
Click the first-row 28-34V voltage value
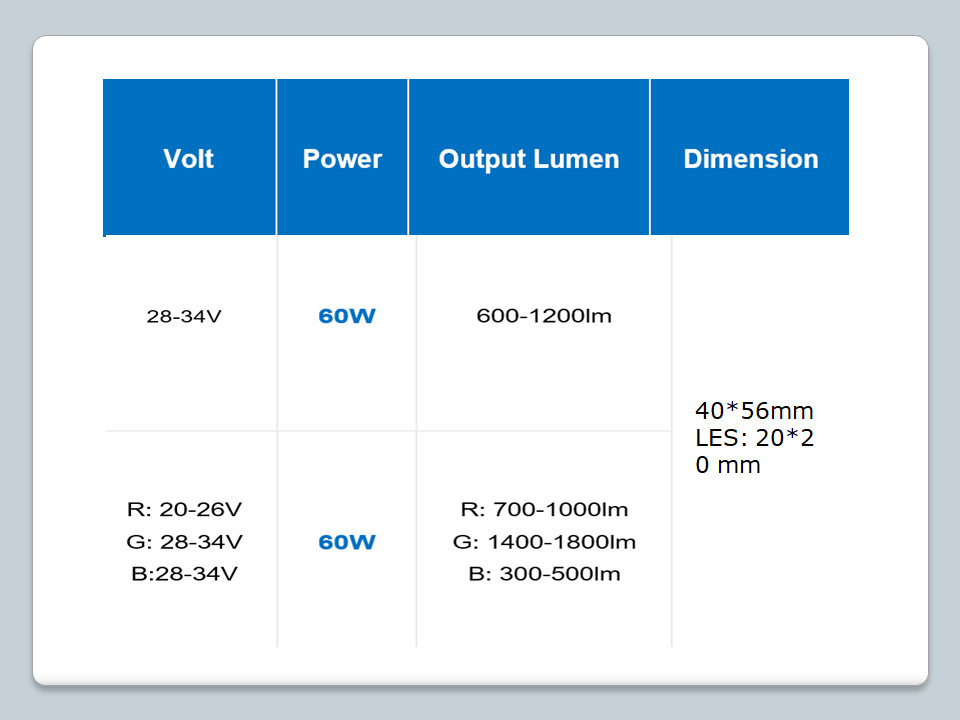183,317
